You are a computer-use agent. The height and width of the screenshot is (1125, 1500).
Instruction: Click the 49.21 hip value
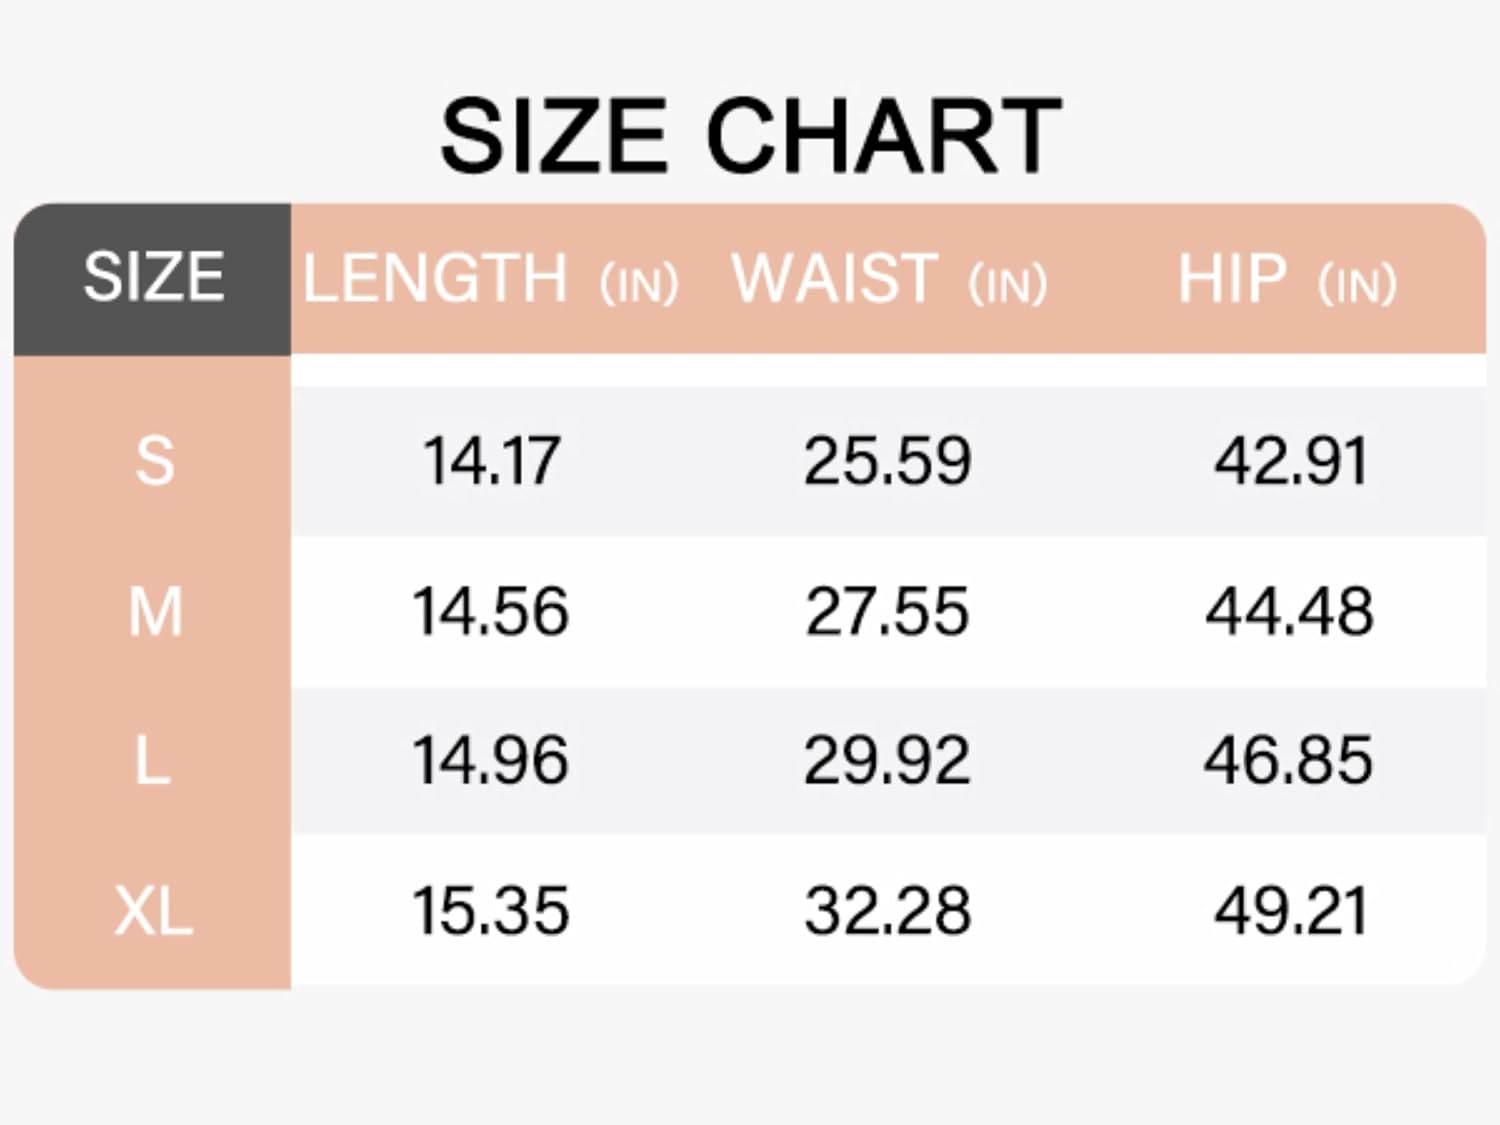[x=1289, y=910]
